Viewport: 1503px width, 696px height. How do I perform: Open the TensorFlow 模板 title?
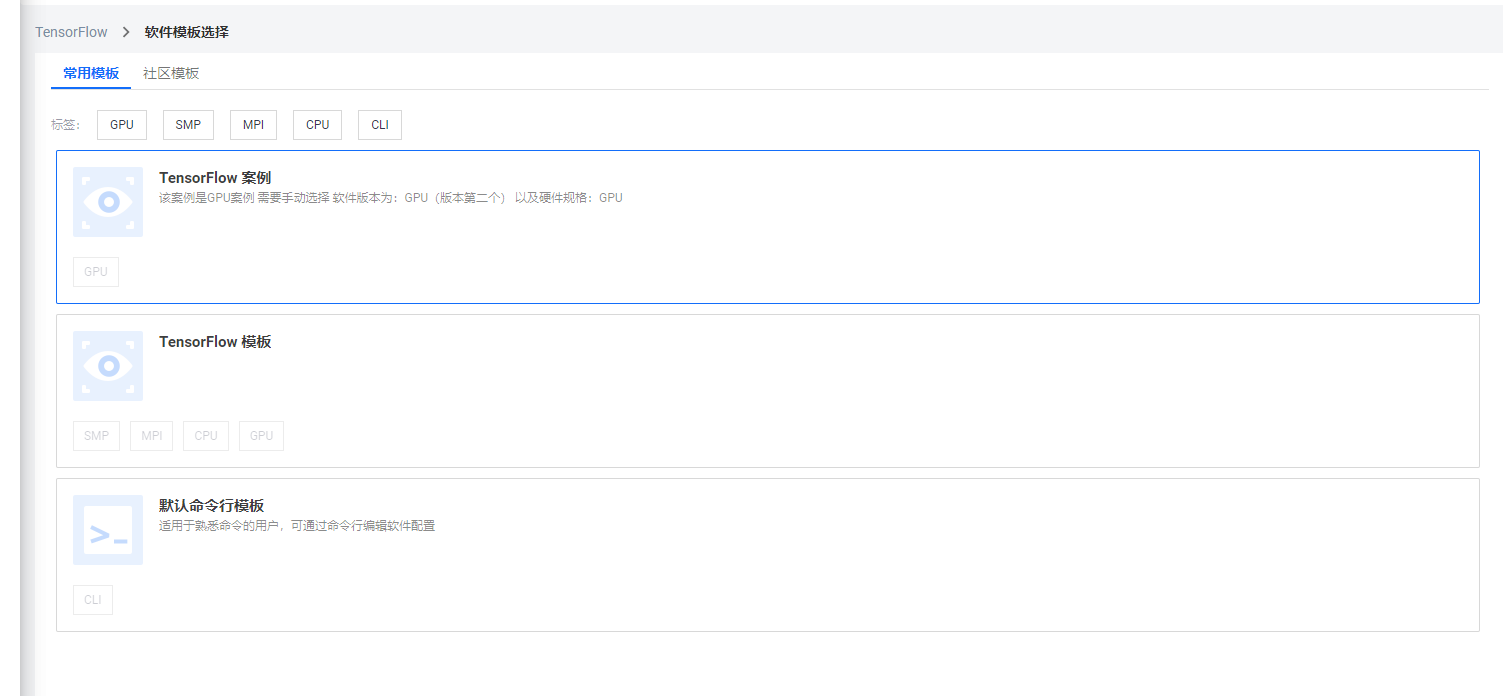point(215,342)
